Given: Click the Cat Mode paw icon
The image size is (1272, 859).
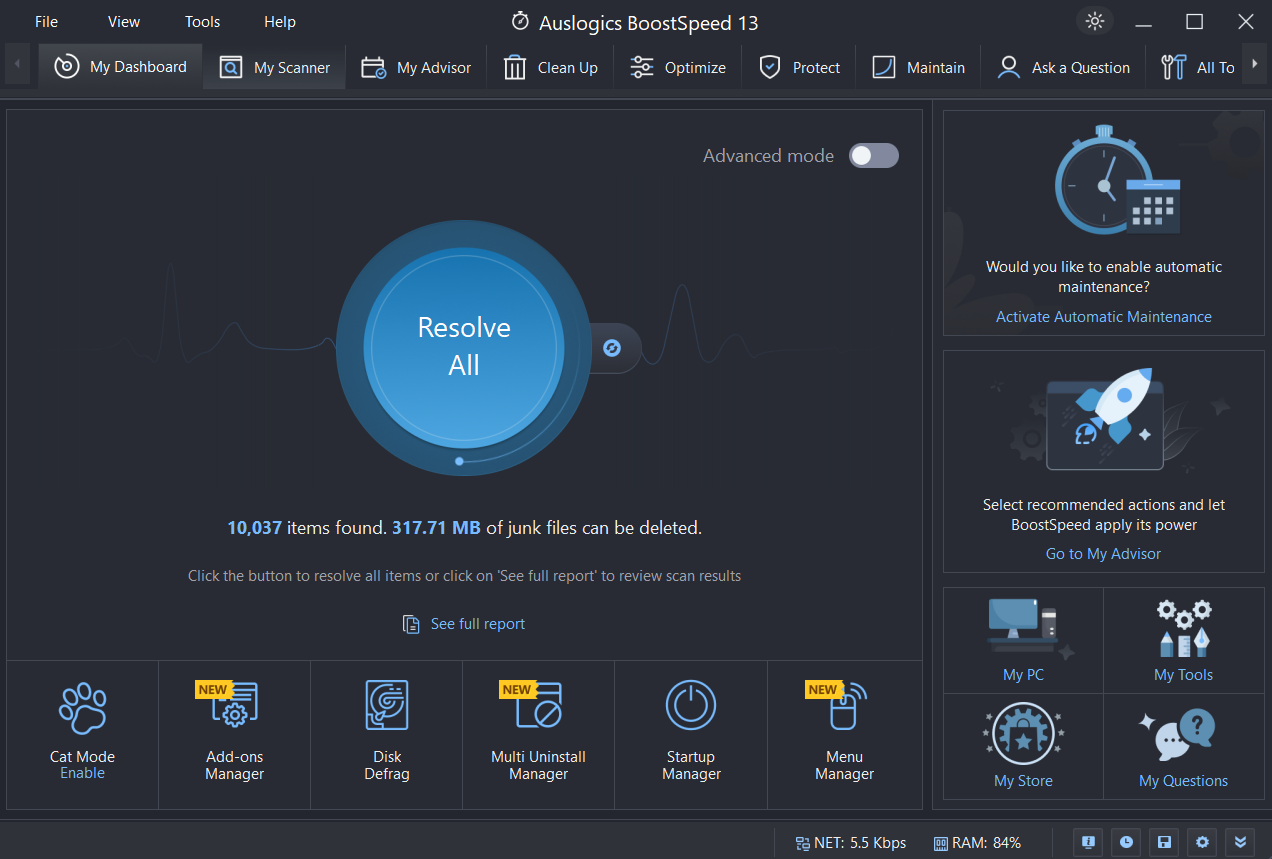Looking at the screenshot, I should pos(82,708).
